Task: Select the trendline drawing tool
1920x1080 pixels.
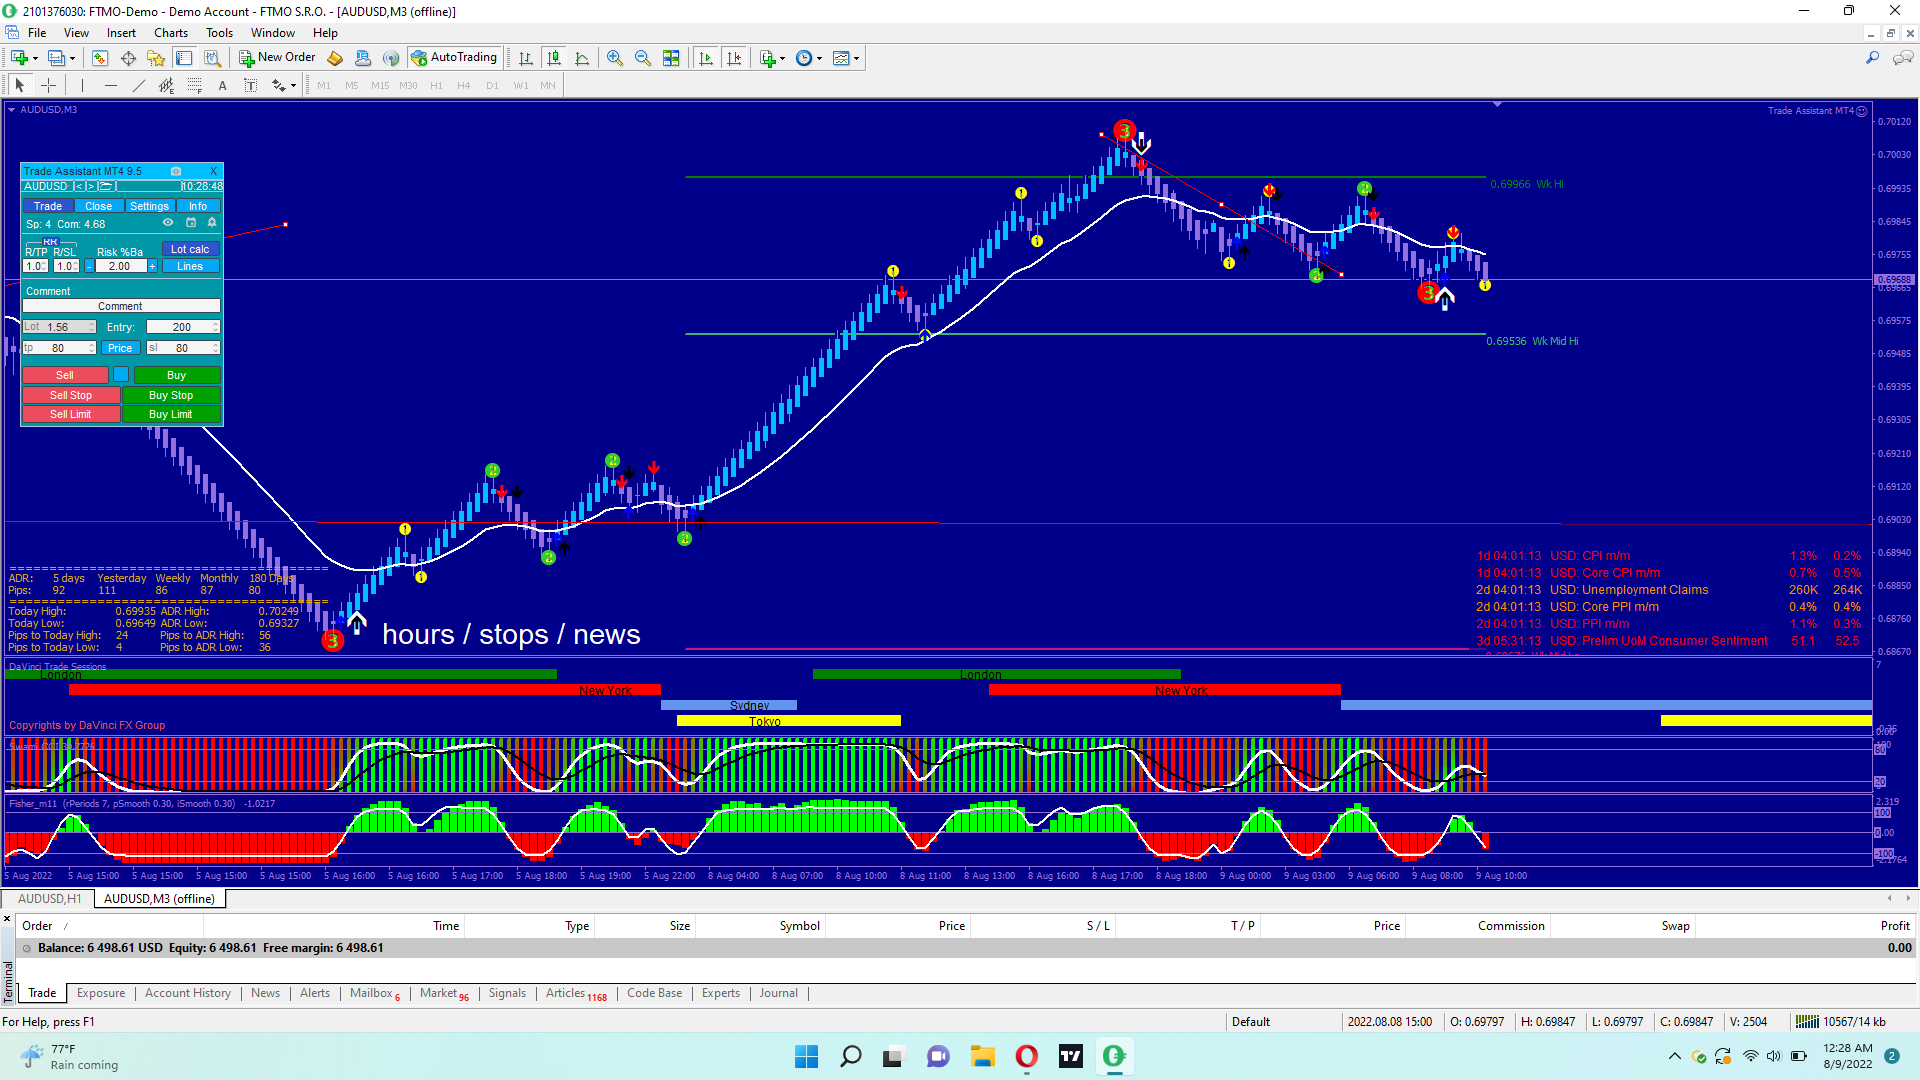Action: (x=138, y=86)
